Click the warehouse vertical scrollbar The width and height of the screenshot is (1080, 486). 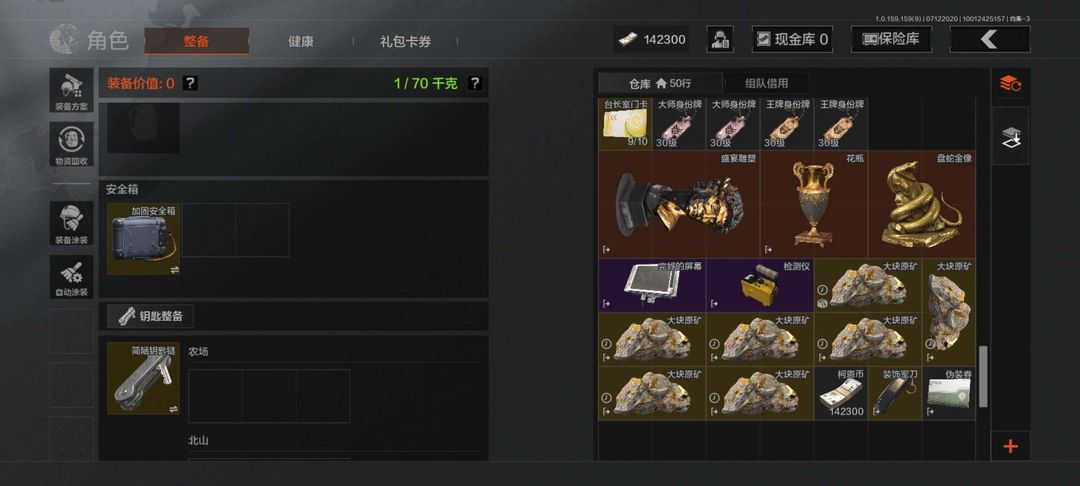click(983, 376)
